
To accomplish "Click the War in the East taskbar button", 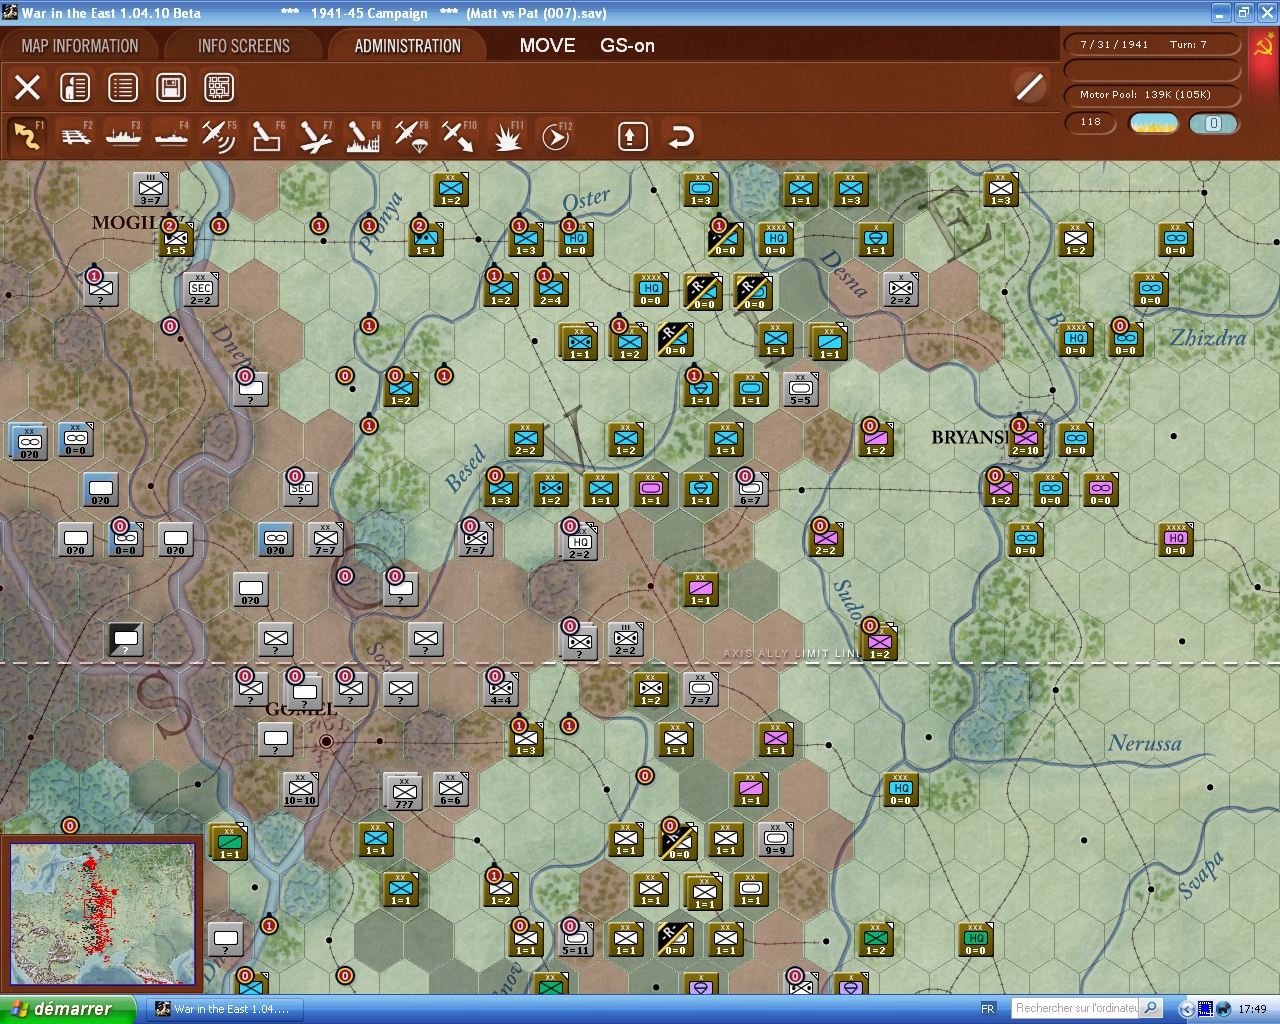I will point(225,1009).
